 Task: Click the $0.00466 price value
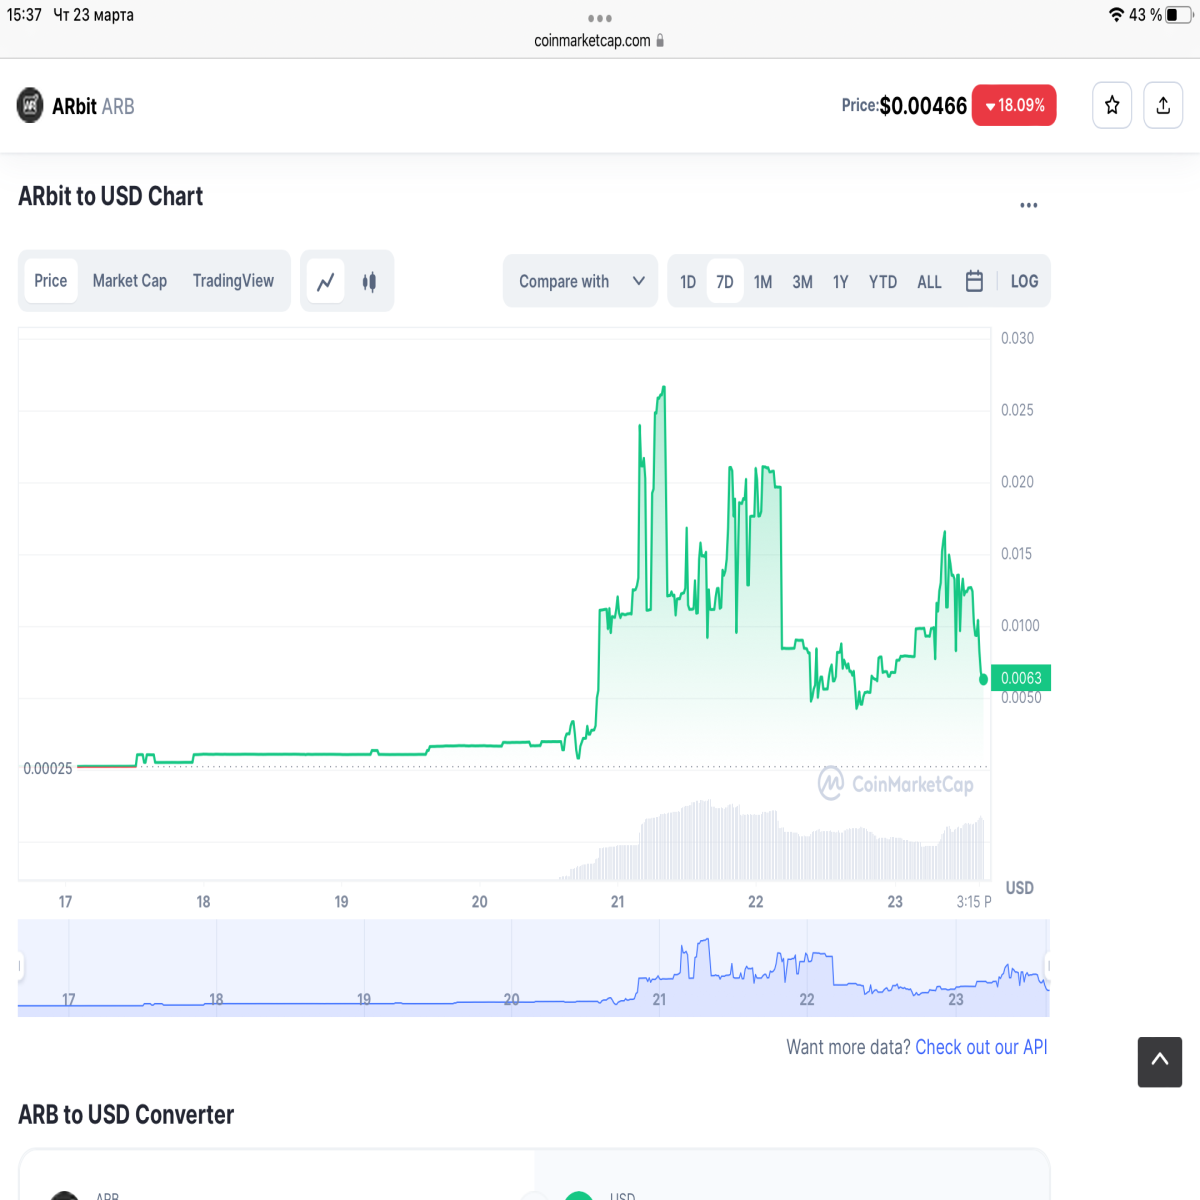pyautogui.click(x=923, y=106)
